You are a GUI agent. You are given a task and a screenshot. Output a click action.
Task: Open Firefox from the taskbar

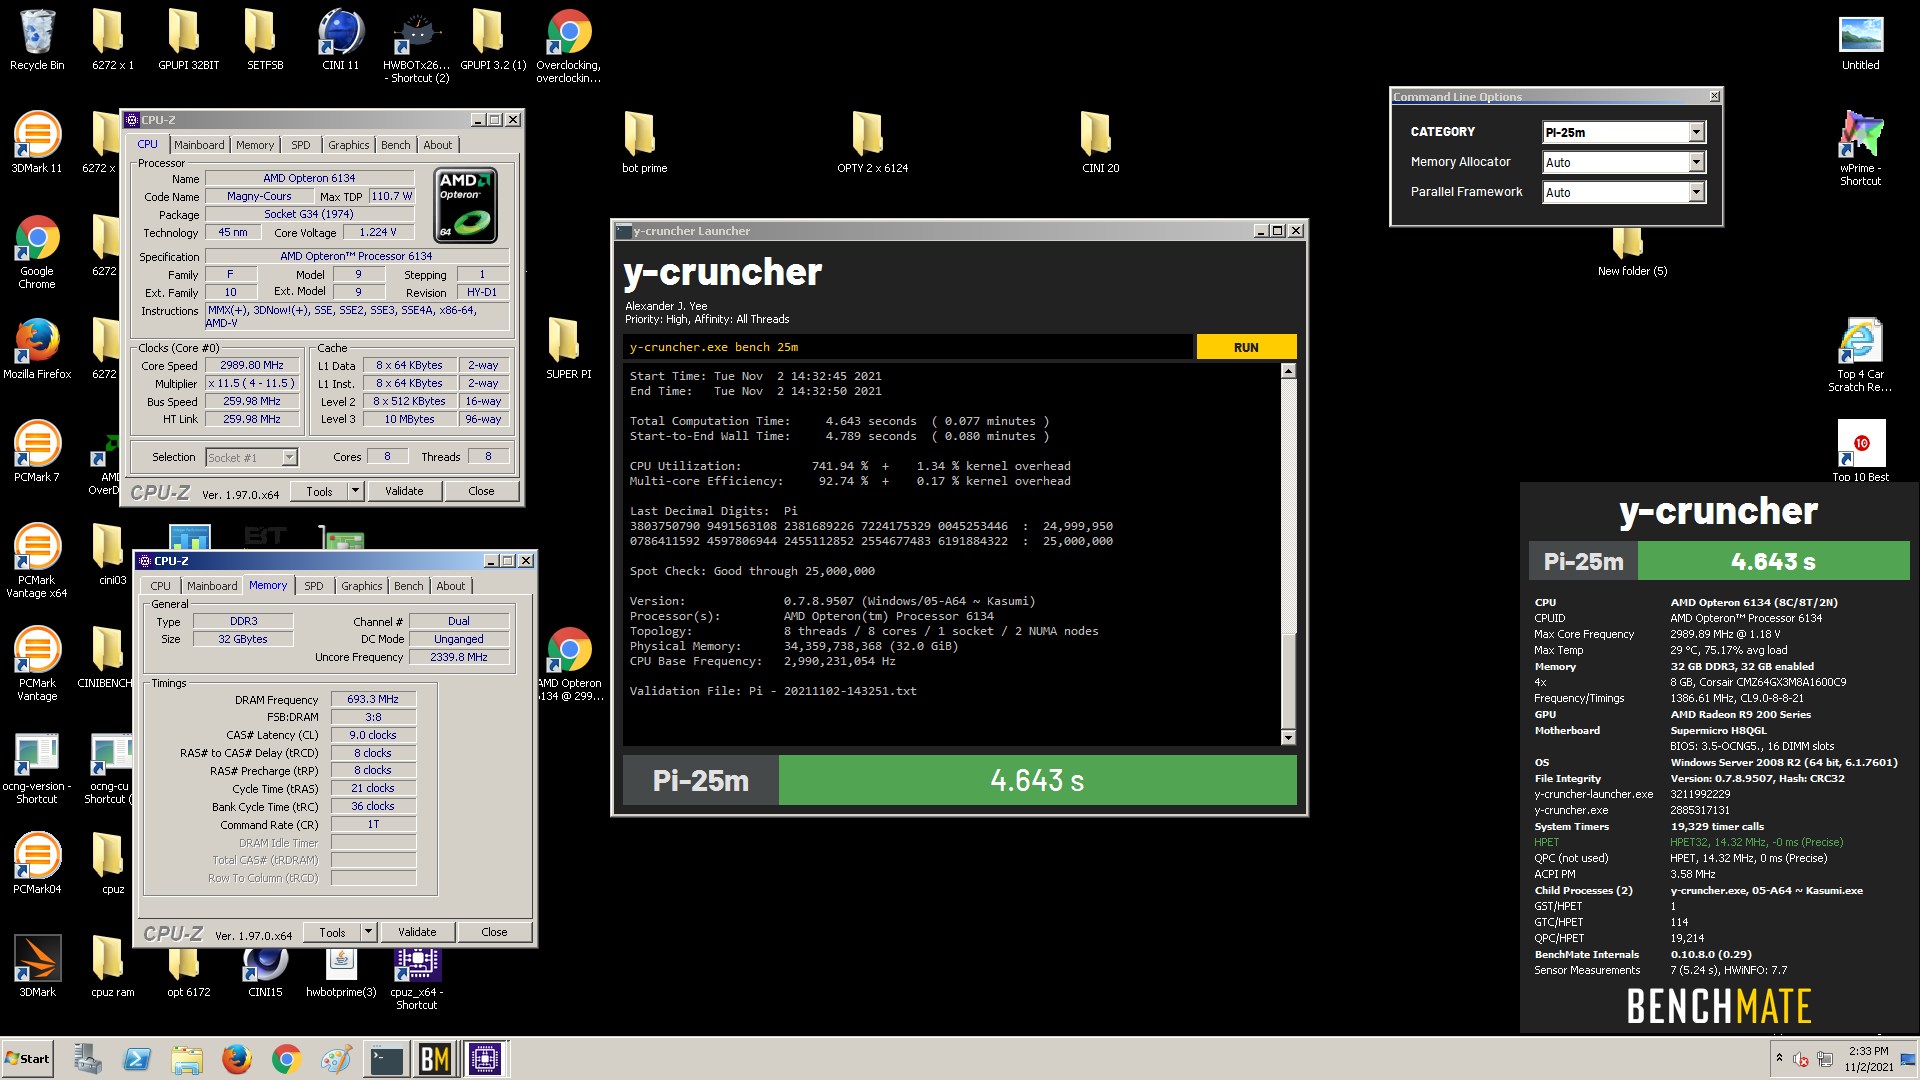pyautogui.click(x=237, y=1059)
